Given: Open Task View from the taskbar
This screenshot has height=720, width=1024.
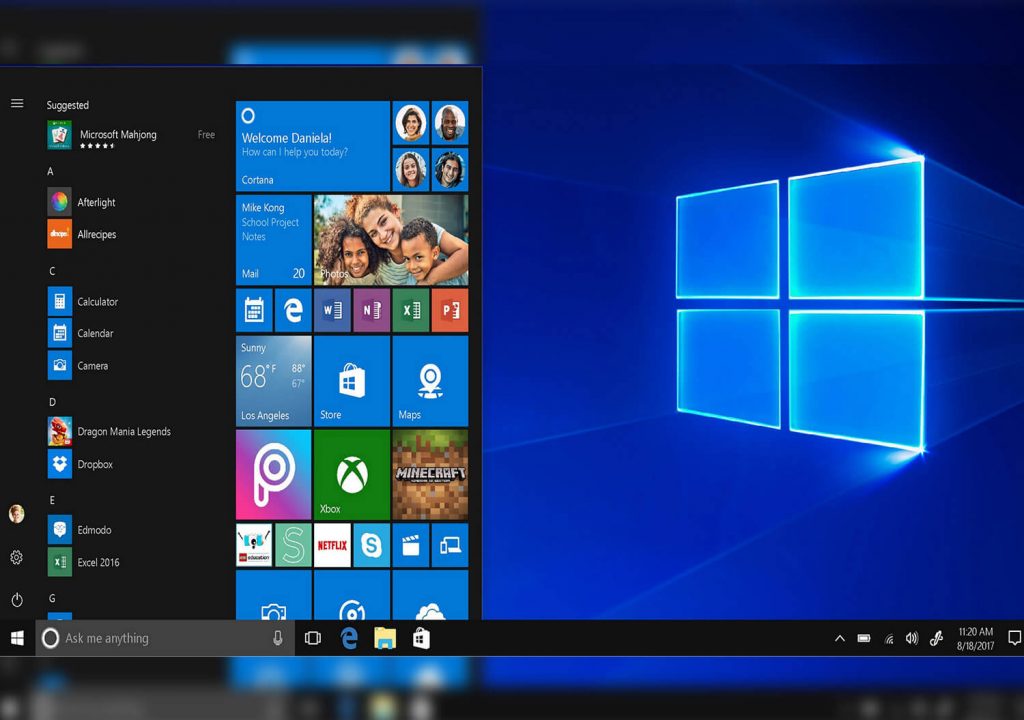Looking at the screenshot, I should coord(313,638).
